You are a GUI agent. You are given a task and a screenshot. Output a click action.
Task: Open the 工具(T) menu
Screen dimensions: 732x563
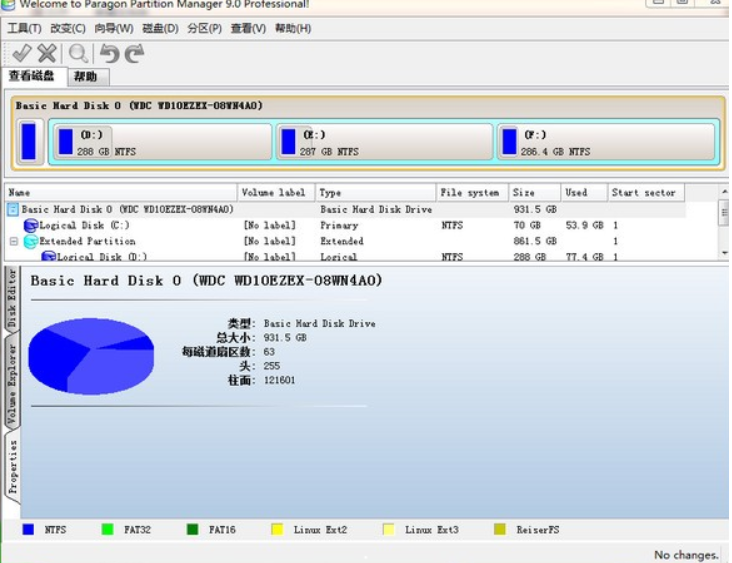(24, 28)
